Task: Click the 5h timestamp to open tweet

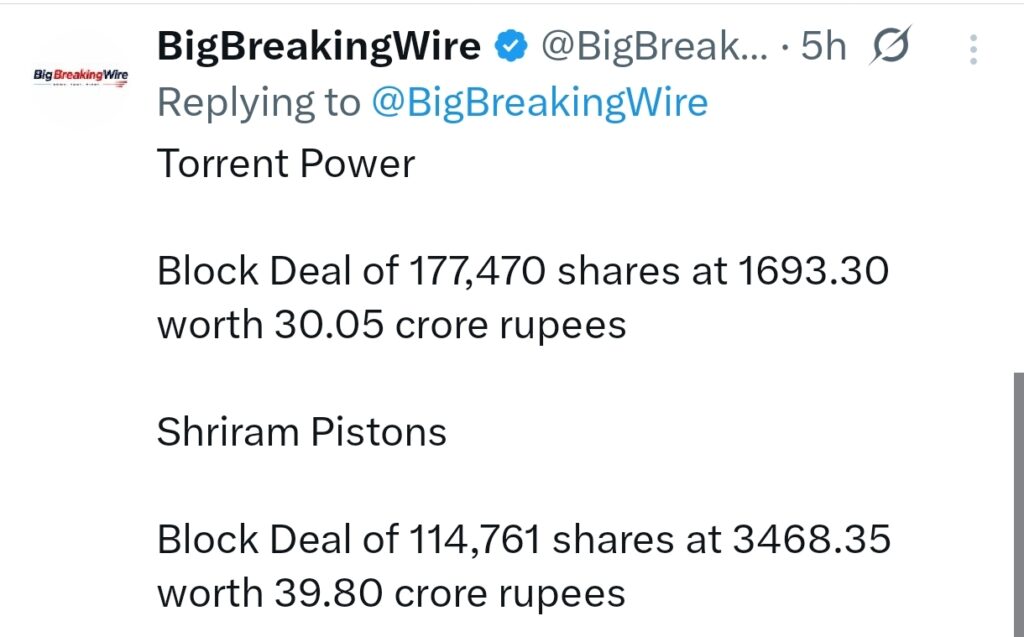Action: tap(822, 45)
